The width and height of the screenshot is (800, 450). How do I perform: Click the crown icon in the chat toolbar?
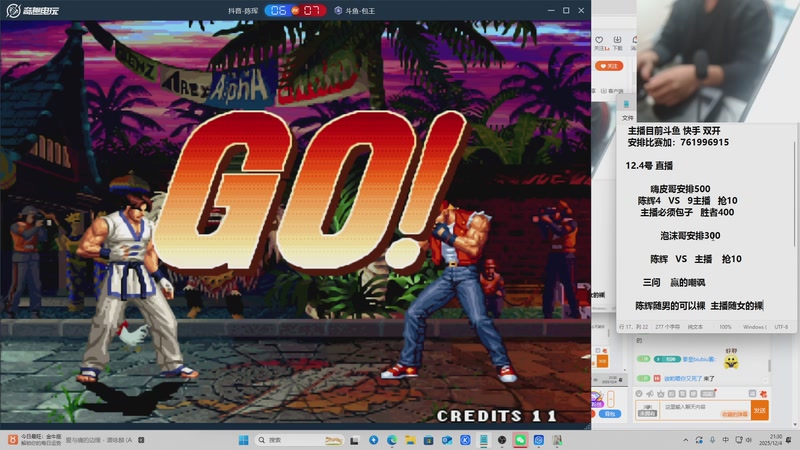point(661,394)
